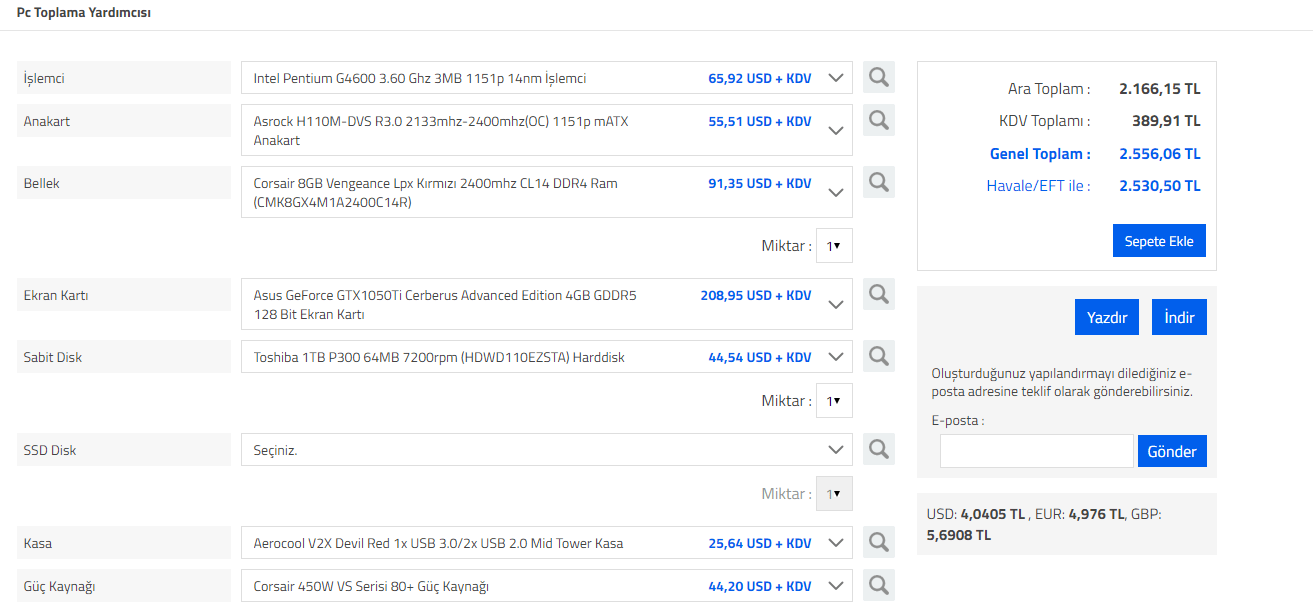Open search icon beside Kasa row
This screenshot has width=1313, height=610.
(x=879, y=542)
